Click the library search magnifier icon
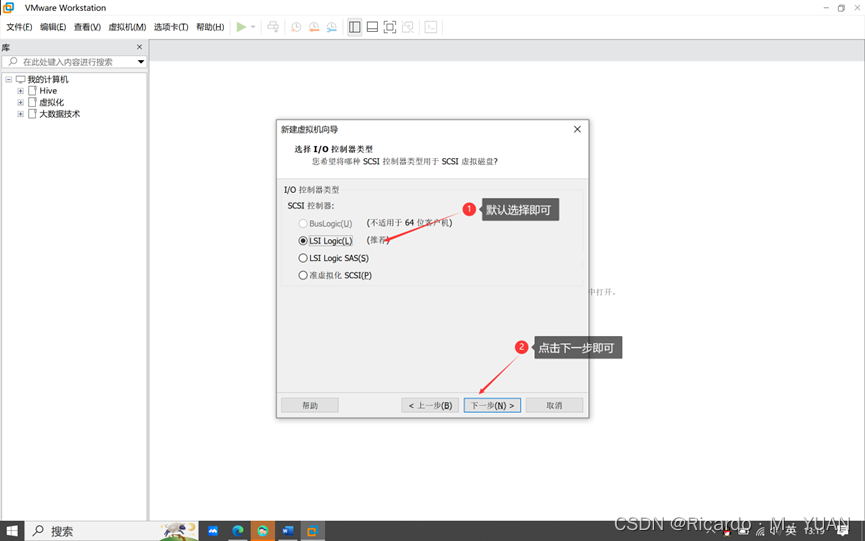Viewport: 865px width, 541px height. tap(13, 61)
